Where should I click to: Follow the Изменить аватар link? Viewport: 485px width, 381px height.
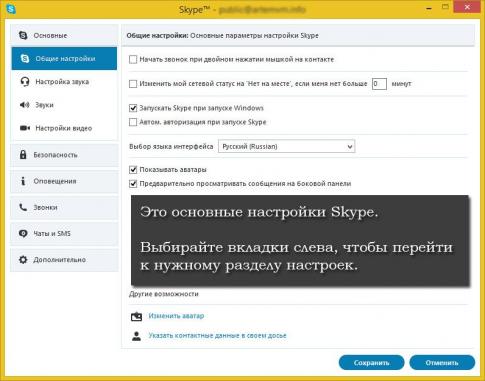[176, 316]
